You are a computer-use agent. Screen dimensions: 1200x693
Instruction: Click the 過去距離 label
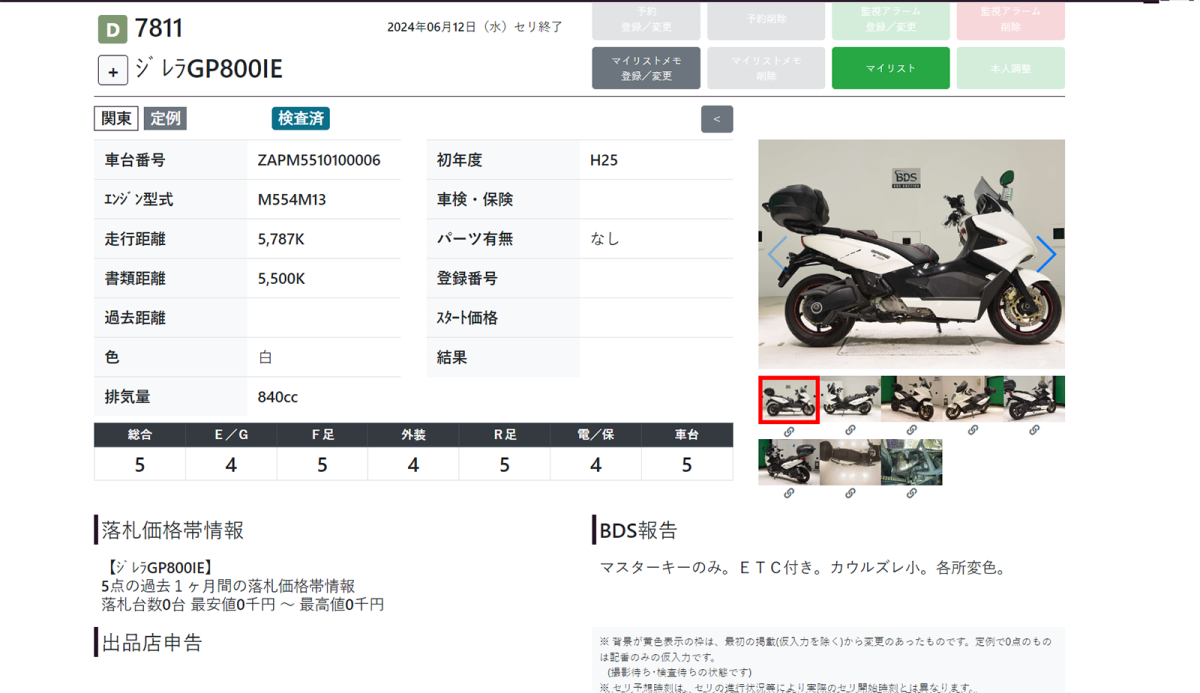tap(135, 318)
